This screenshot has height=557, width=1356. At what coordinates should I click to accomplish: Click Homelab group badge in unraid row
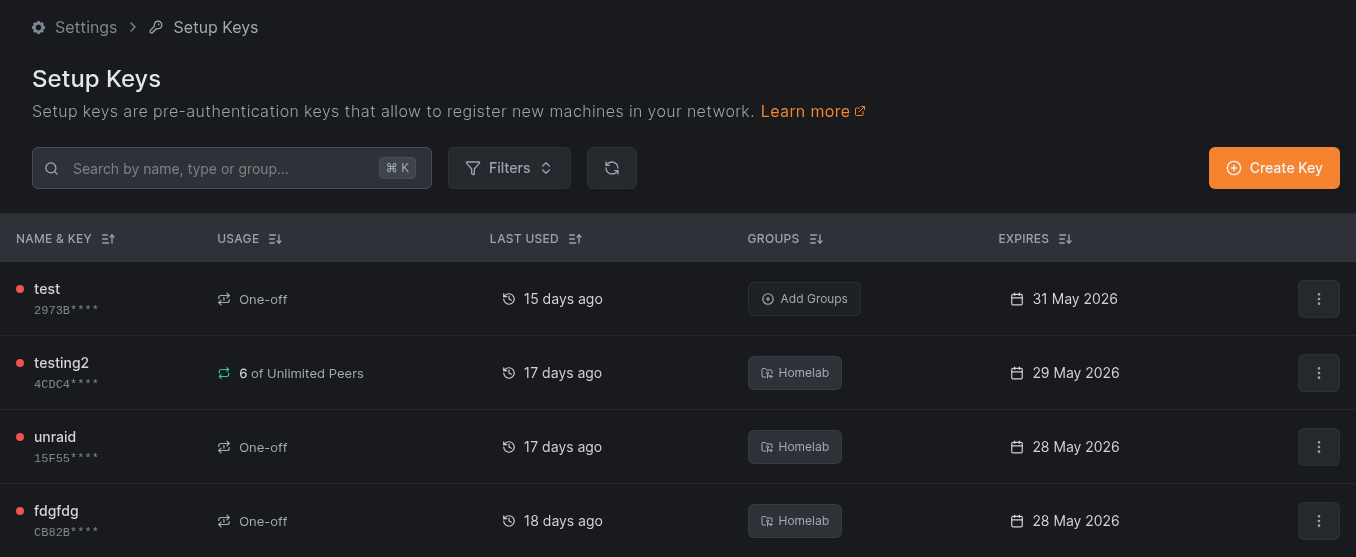(x=795, y=447)
